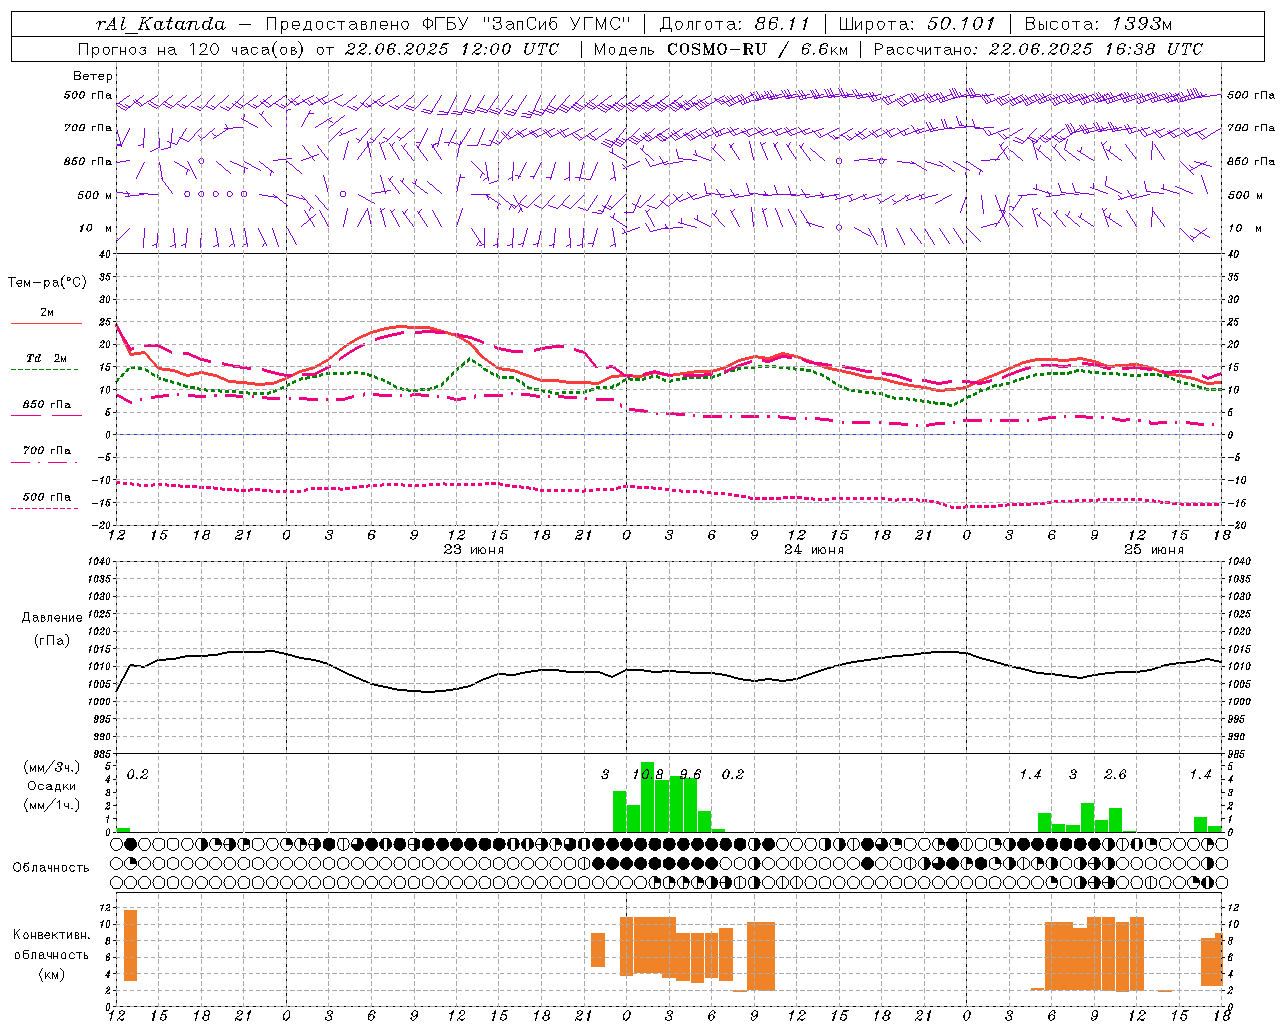The width and height of the screenshot is (1280, 1024).
Task: Click the Долгота: 86.11 header field
Action: pos(734,24)
